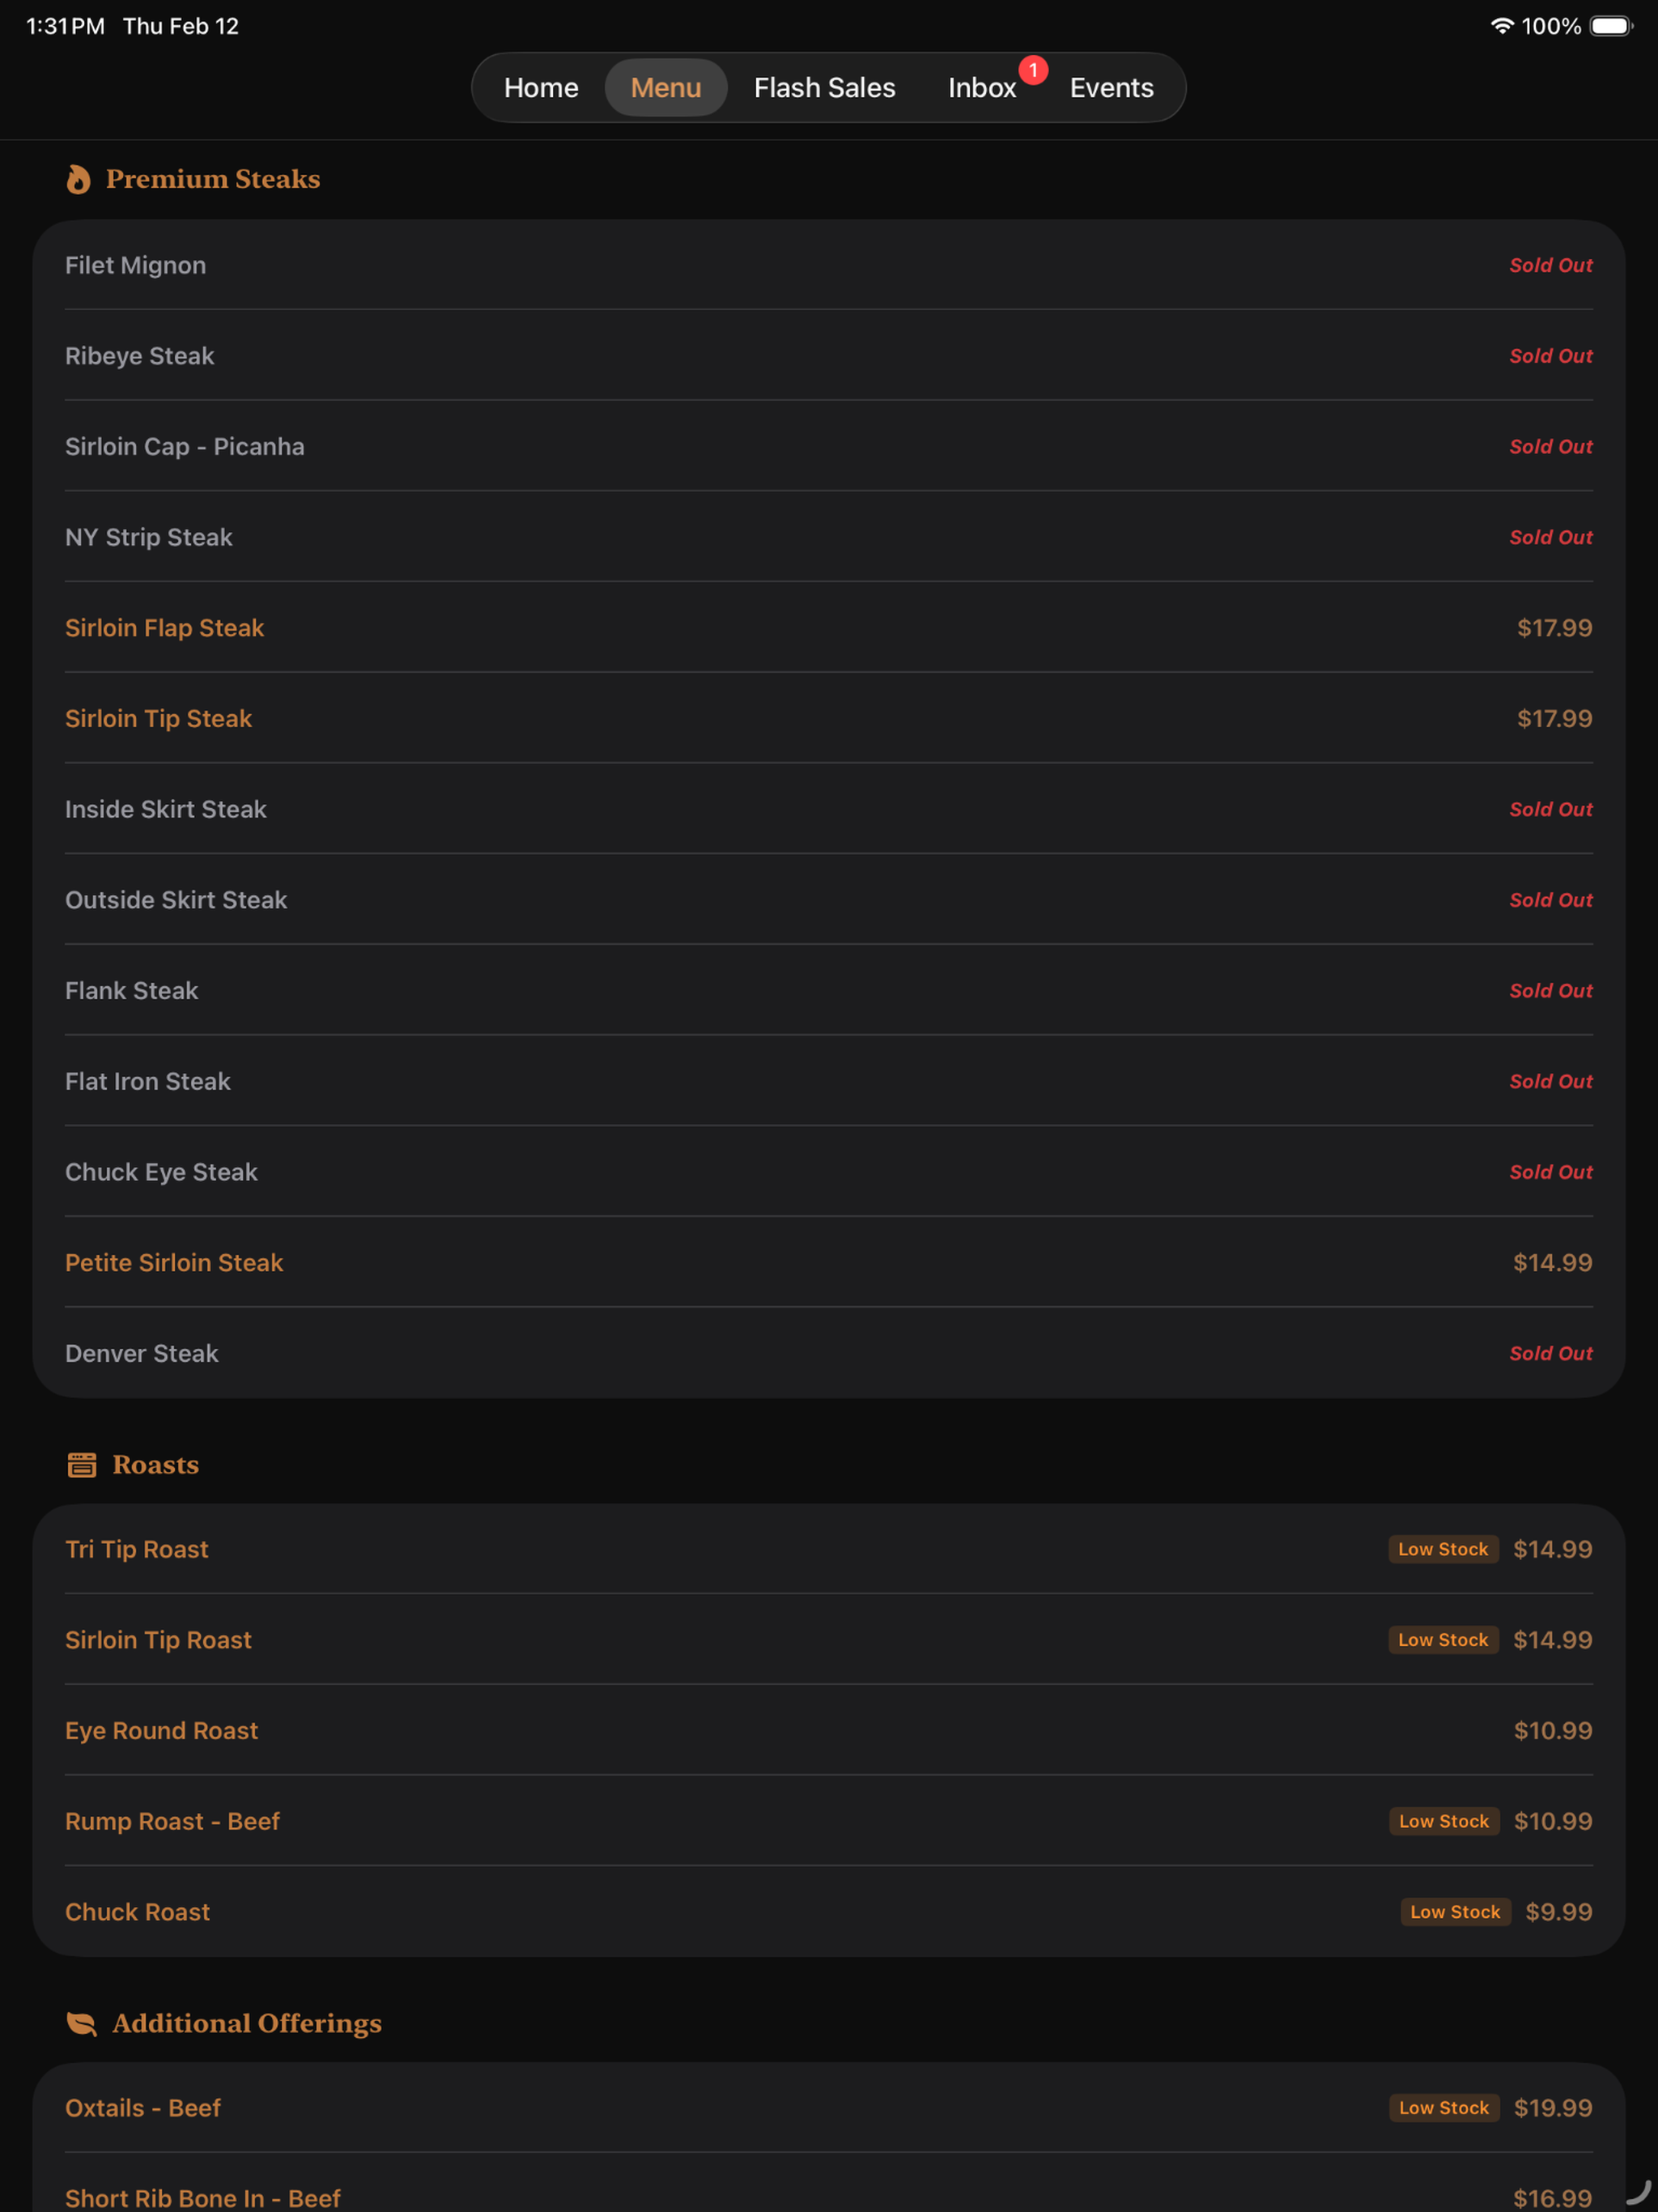Select Petite Sirloin Steak

point(829,1263)
